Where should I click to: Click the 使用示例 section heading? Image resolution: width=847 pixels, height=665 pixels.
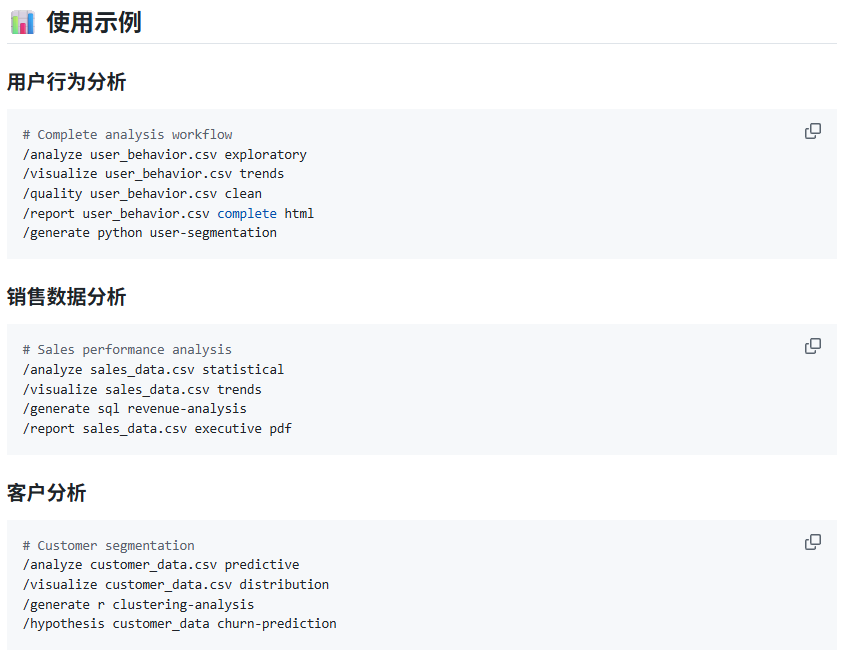pos(94,22)
